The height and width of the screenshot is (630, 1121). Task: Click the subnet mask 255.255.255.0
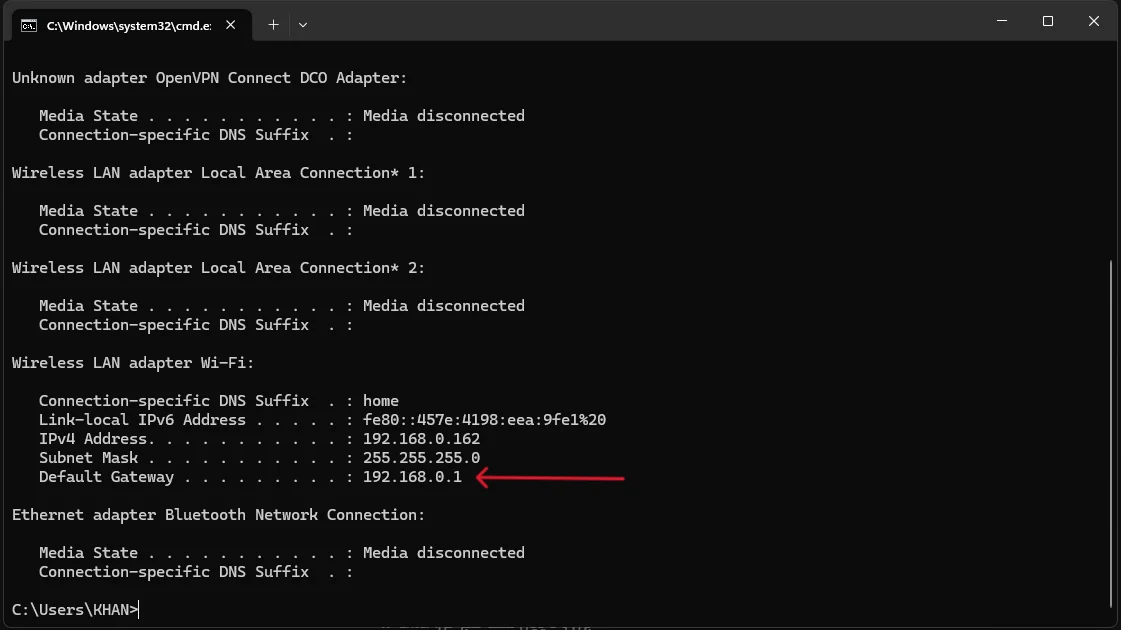421,458
